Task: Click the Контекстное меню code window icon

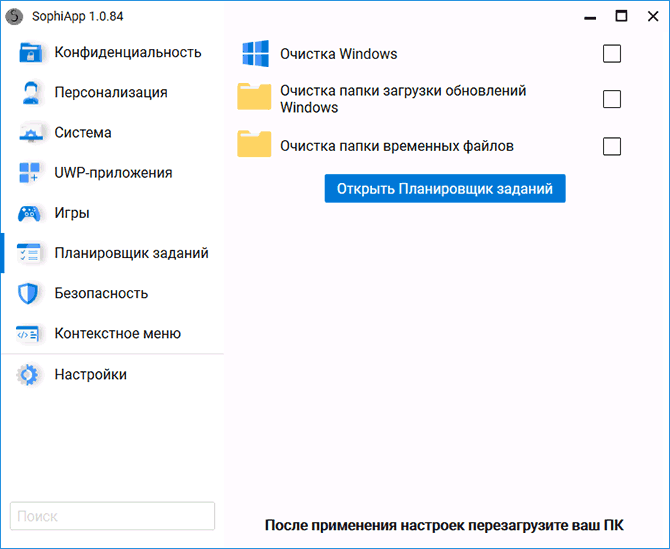Action: (28, 334)
